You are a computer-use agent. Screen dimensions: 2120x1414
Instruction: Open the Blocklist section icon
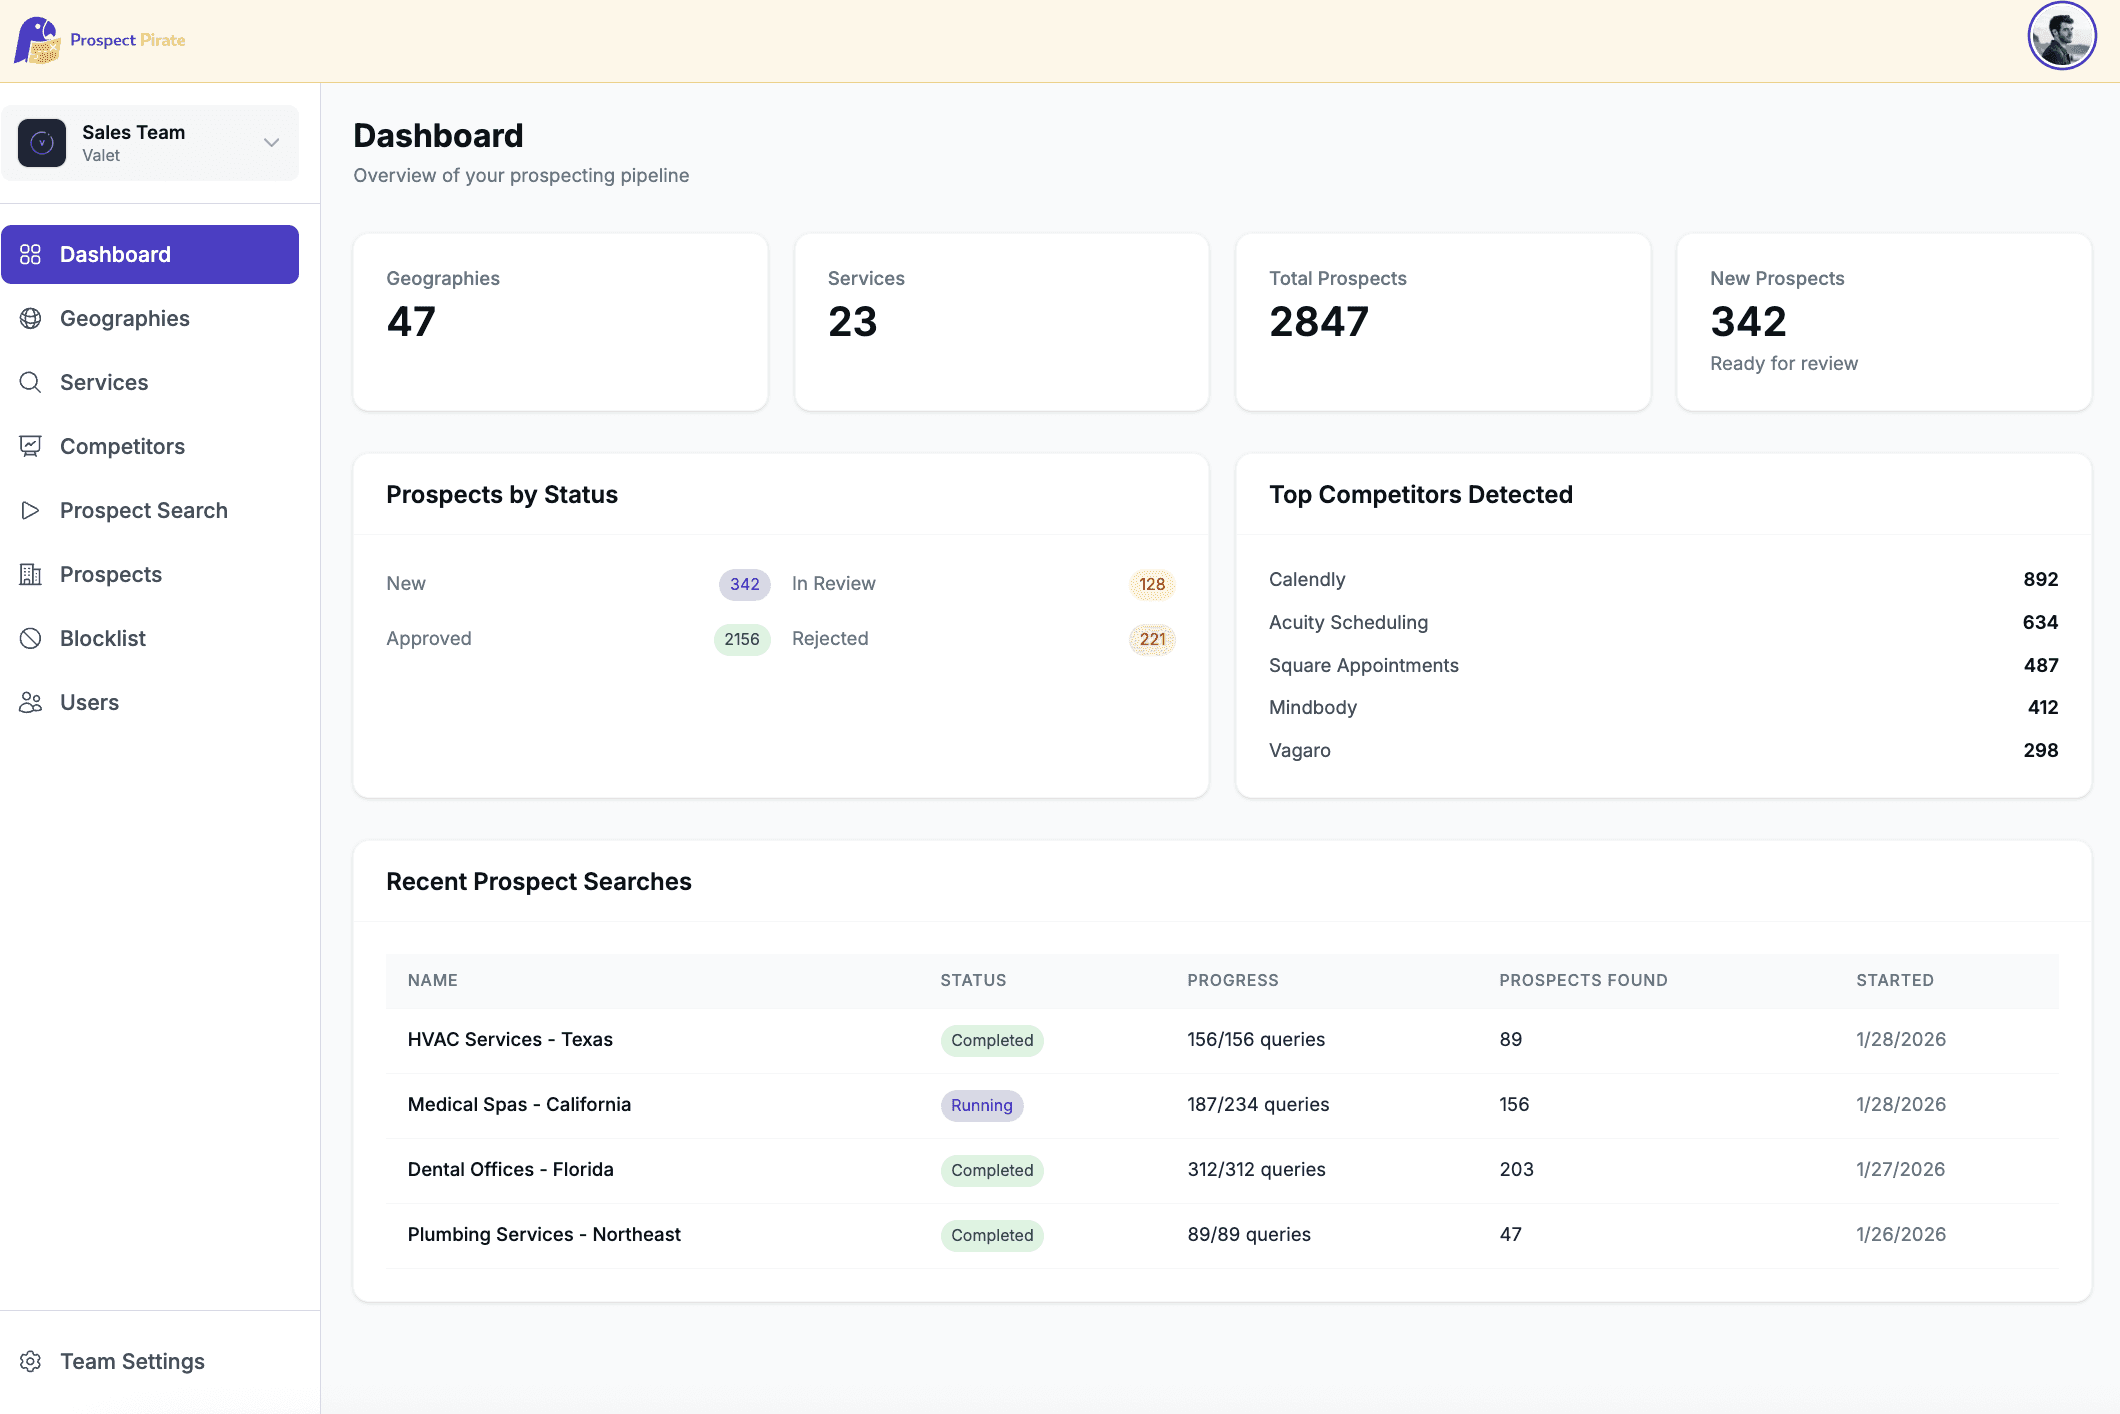30,638
